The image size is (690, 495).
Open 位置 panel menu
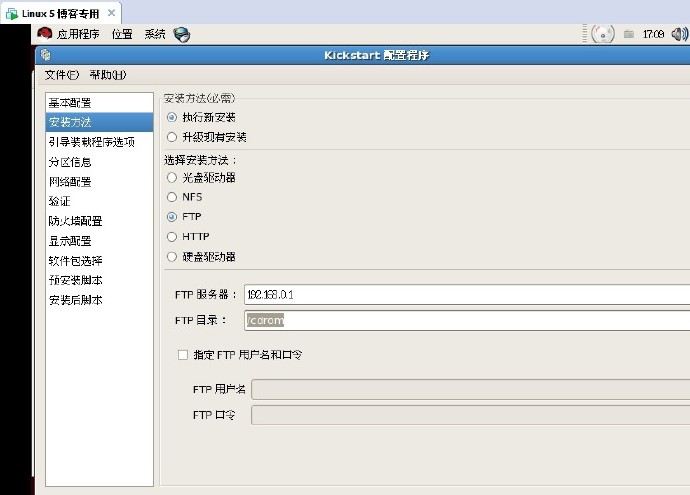[x=122, y=34]
